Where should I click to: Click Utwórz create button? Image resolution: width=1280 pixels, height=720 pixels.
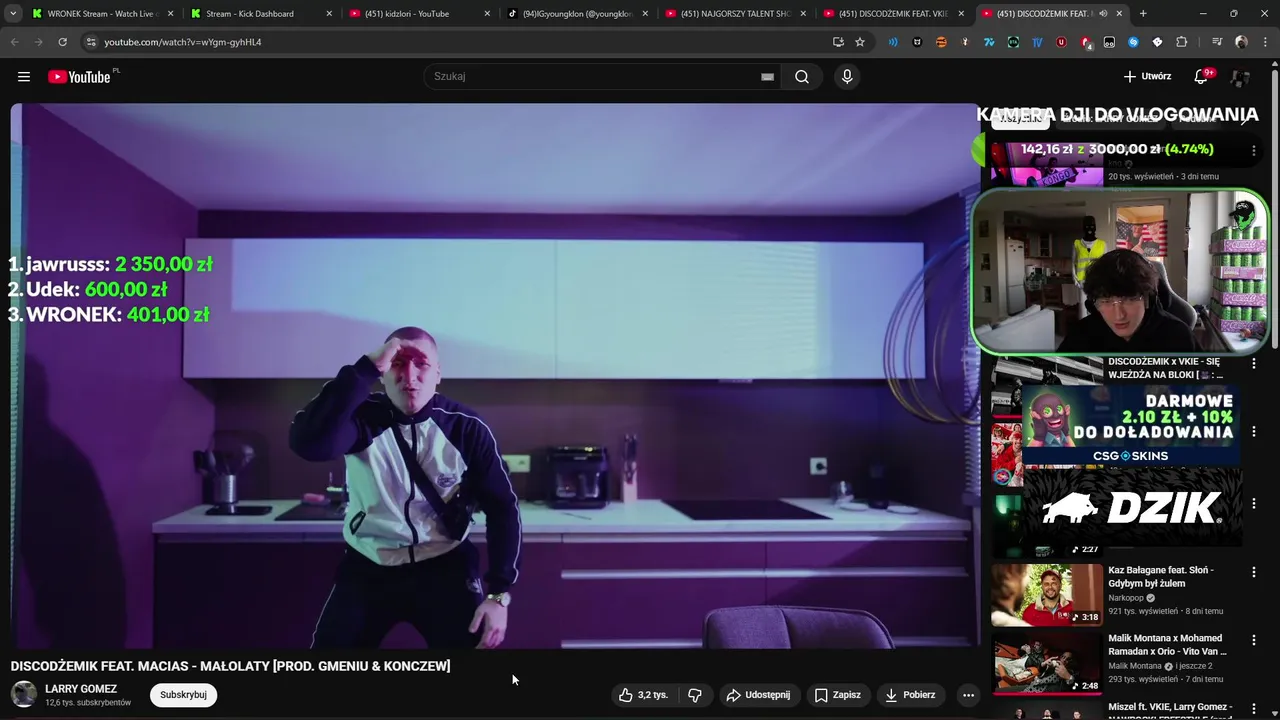point(1147,77)
